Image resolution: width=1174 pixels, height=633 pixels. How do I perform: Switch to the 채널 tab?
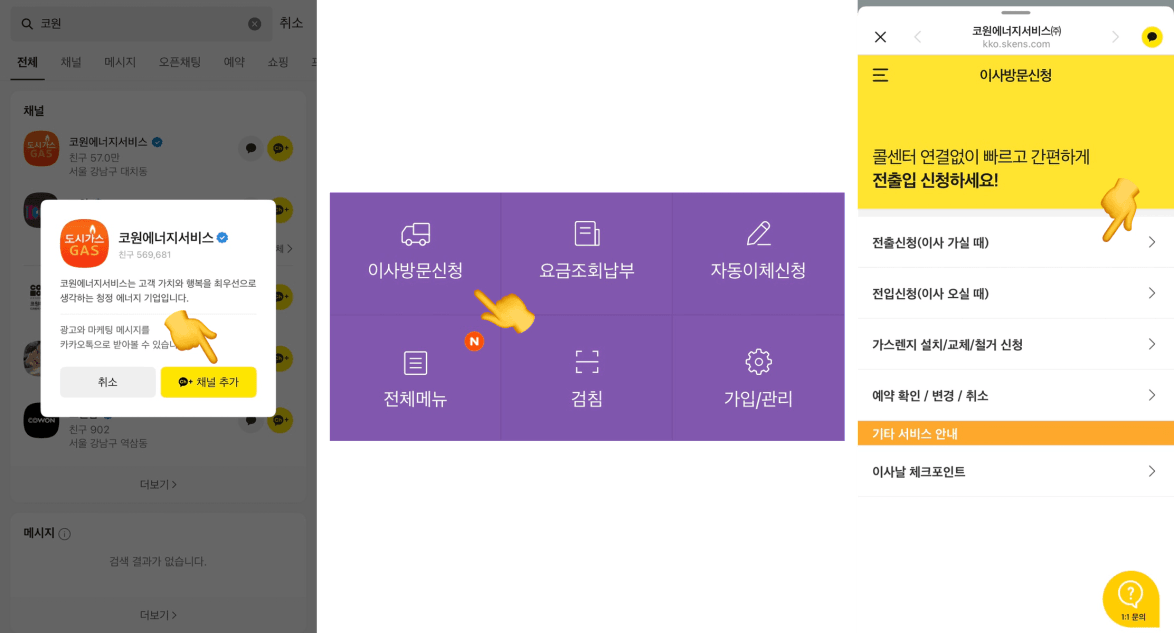pyautogui.click(x=71, y=62)
